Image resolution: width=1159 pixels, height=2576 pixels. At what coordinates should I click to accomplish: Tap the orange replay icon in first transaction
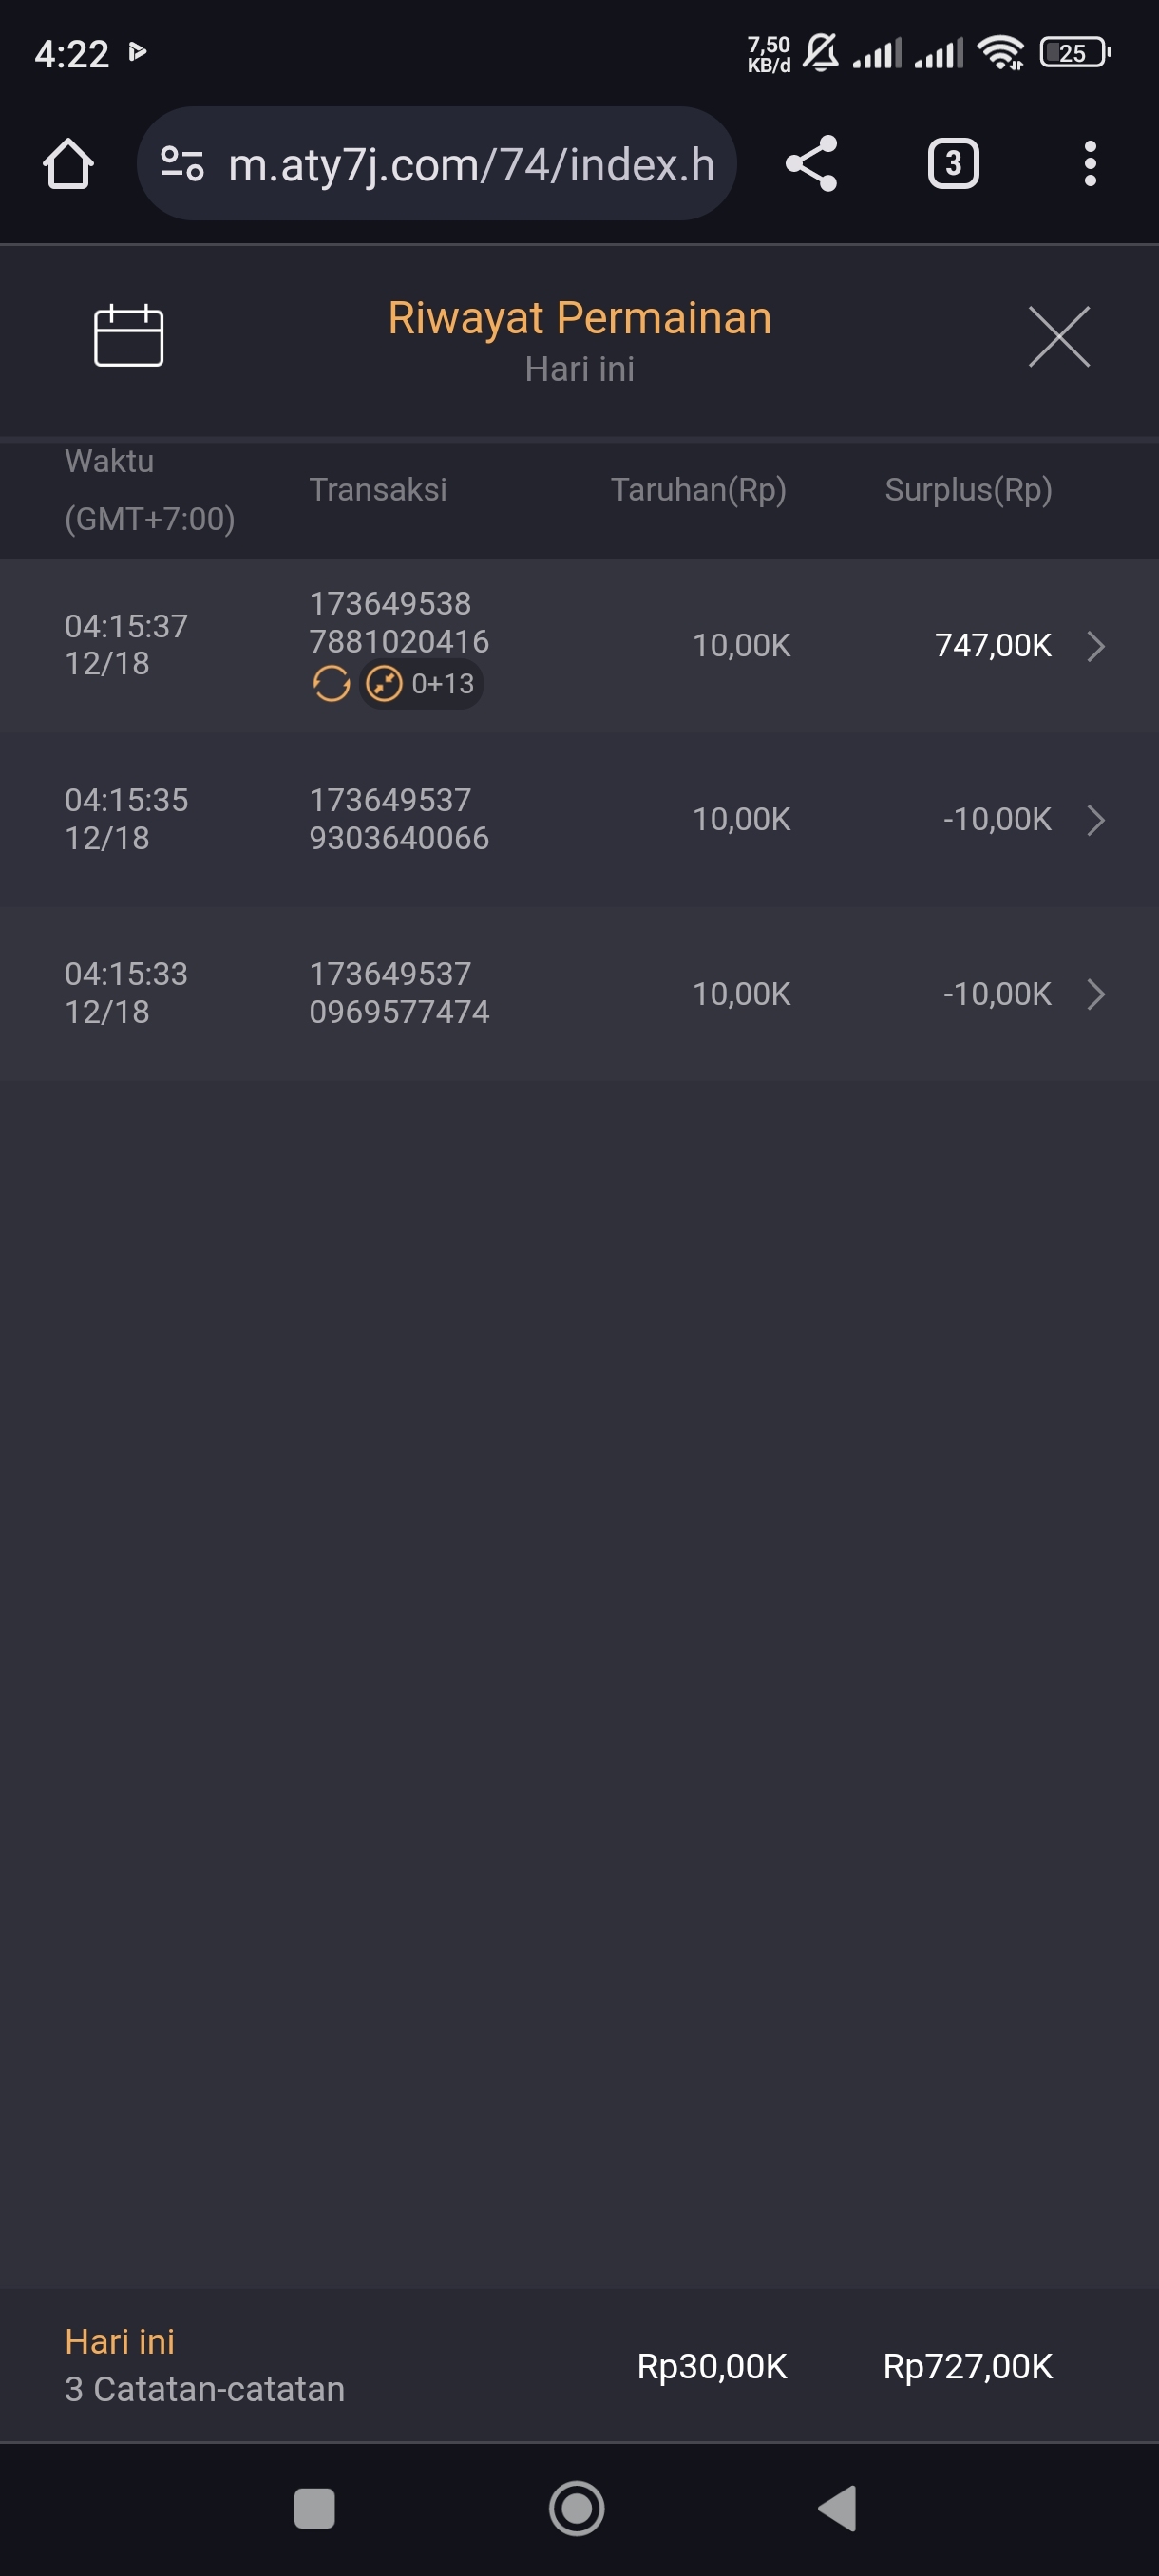click(x=331, y=684)
